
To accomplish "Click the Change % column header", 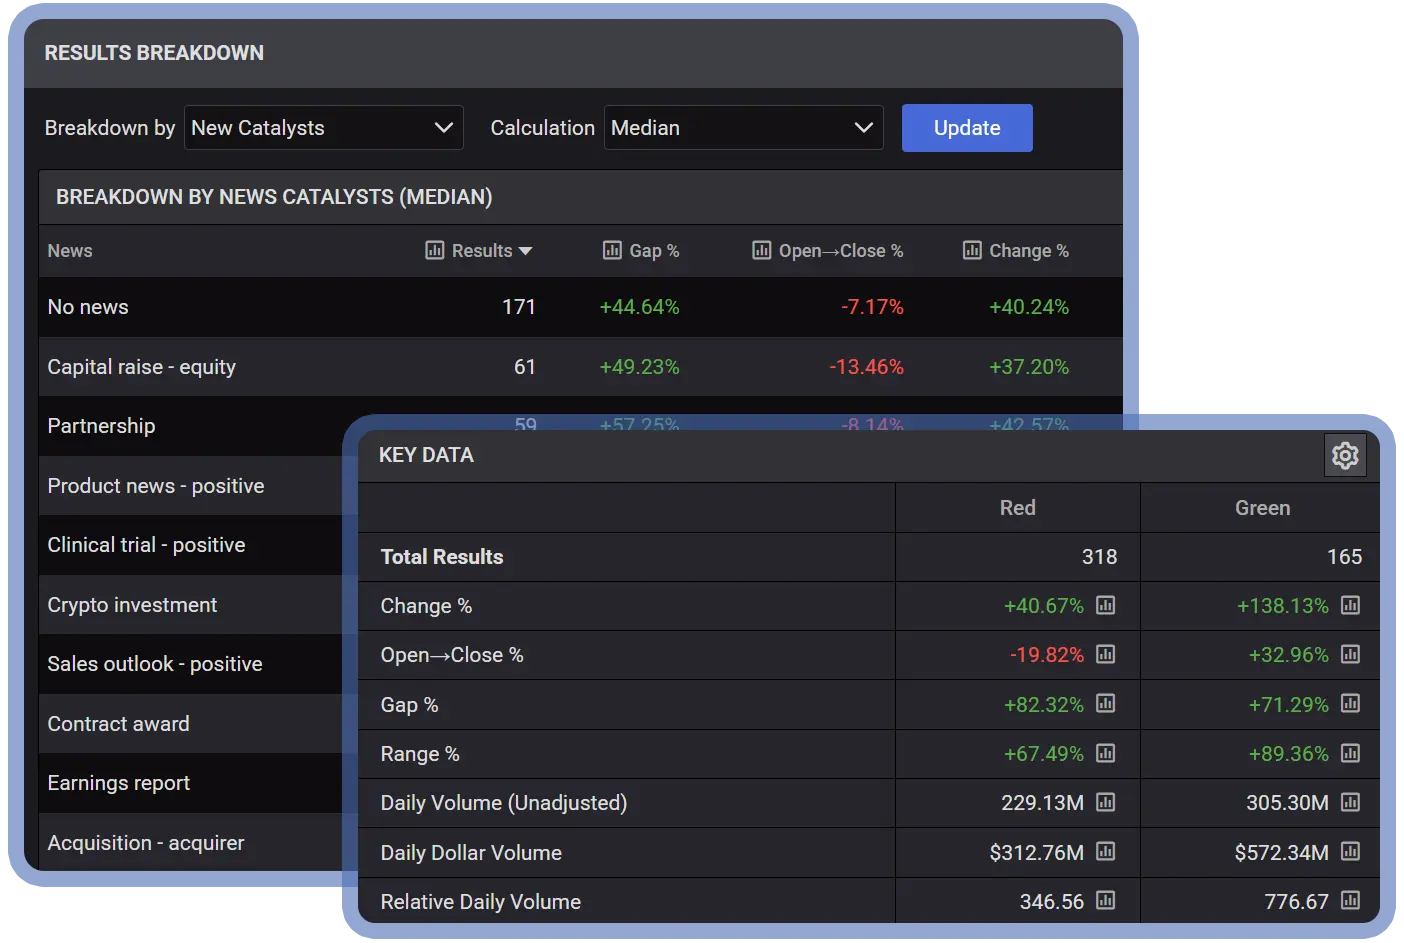I will click(1028, 251).
